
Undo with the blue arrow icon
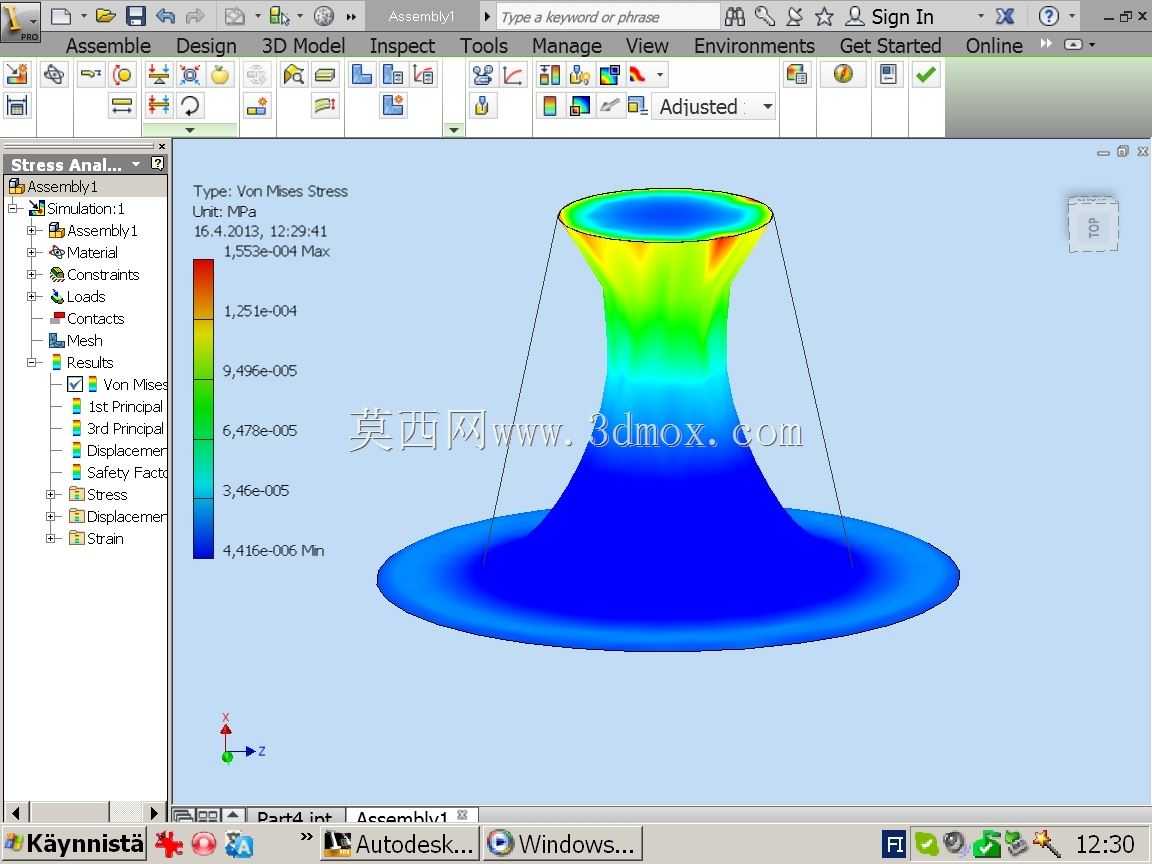165,15
